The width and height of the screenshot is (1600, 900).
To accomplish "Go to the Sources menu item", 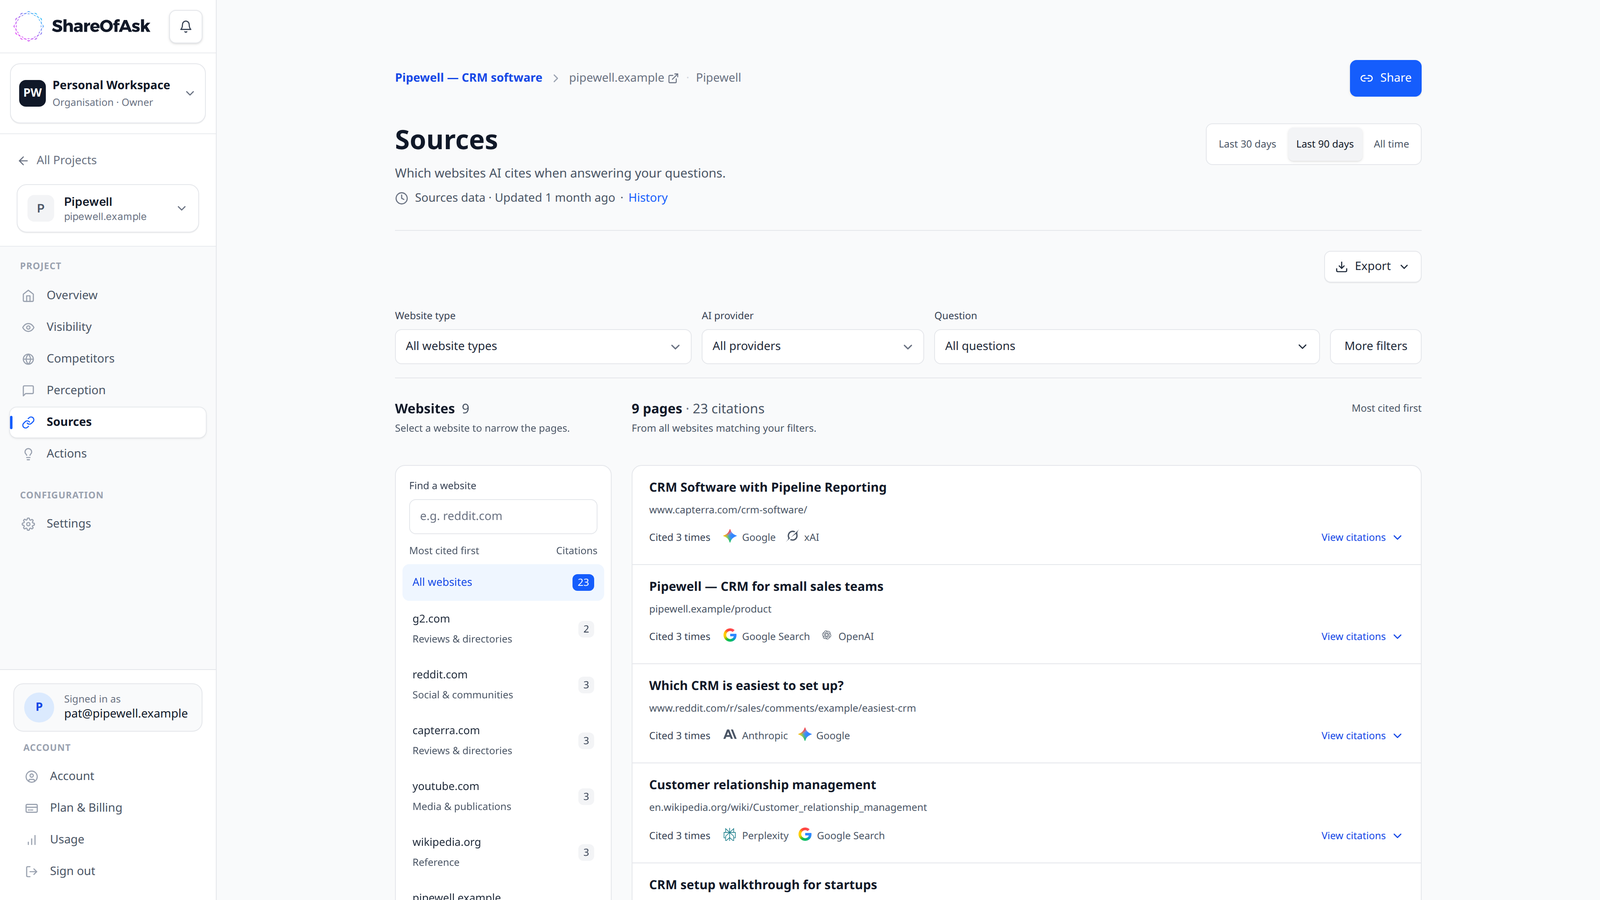I will 108,422.
